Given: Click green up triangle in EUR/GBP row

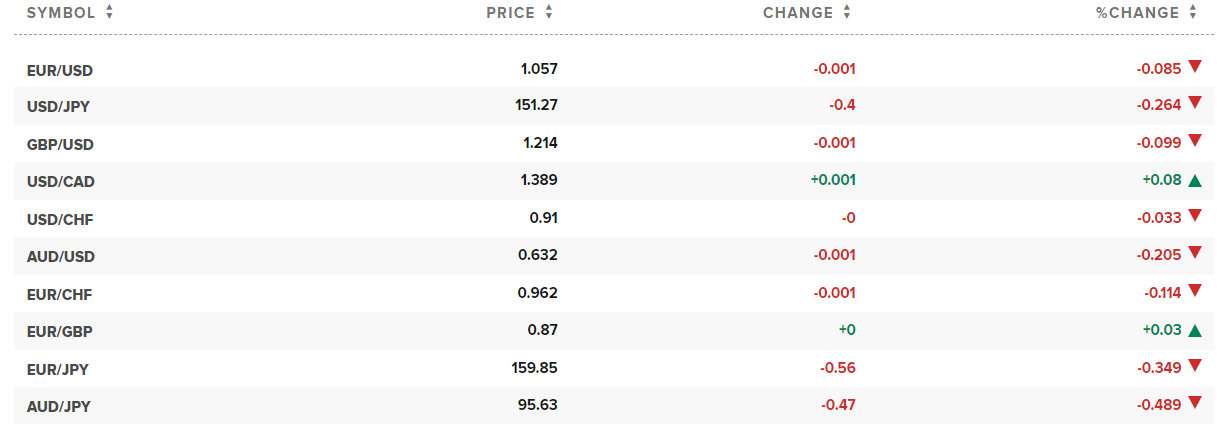Looking at the screenshot, I should [x=1194, y=330].
